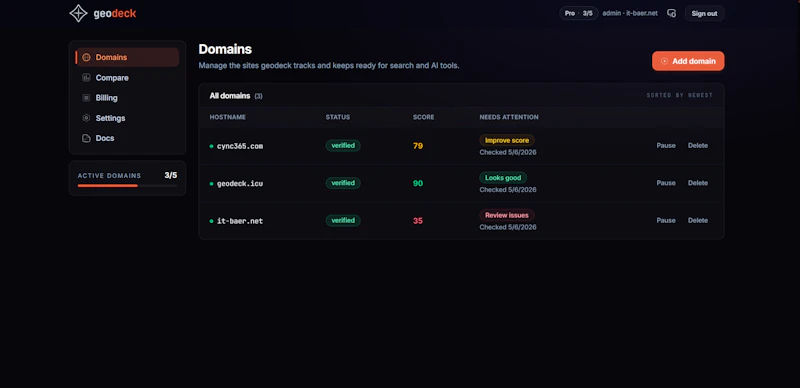Delete the geodeck.icu domain
Viewport: 800px width, 388px height.
pos(697,183)
